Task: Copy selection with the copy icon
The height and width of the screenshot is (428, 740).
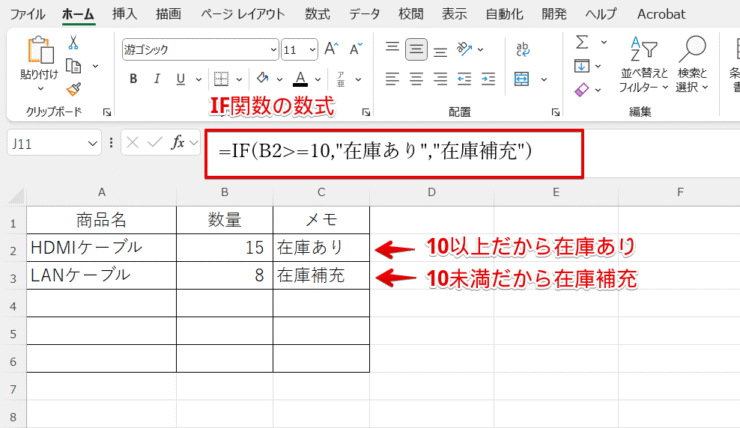Action: click(x=74, y=66)
